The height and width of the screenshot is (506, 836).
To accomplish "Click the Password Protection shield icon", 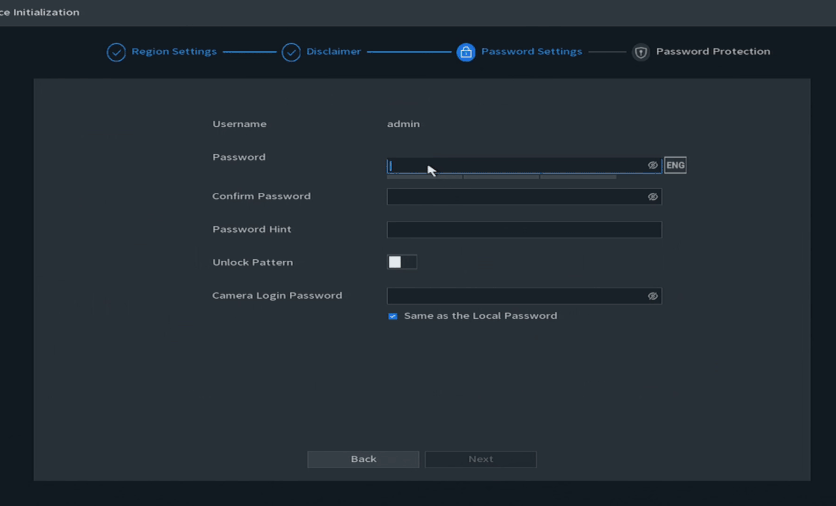I will [641, 52].
